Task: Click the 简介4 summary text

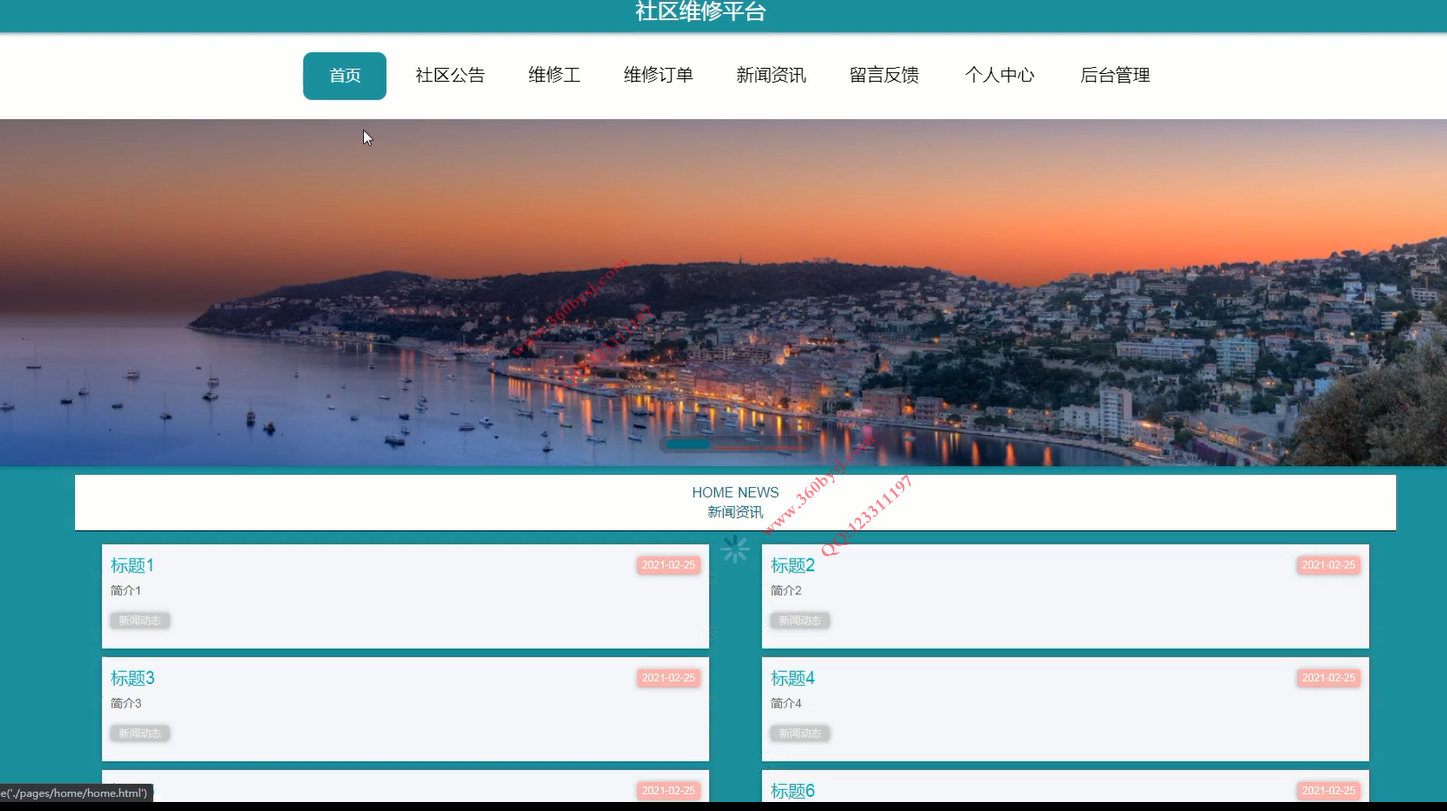Action: point(786,704)
